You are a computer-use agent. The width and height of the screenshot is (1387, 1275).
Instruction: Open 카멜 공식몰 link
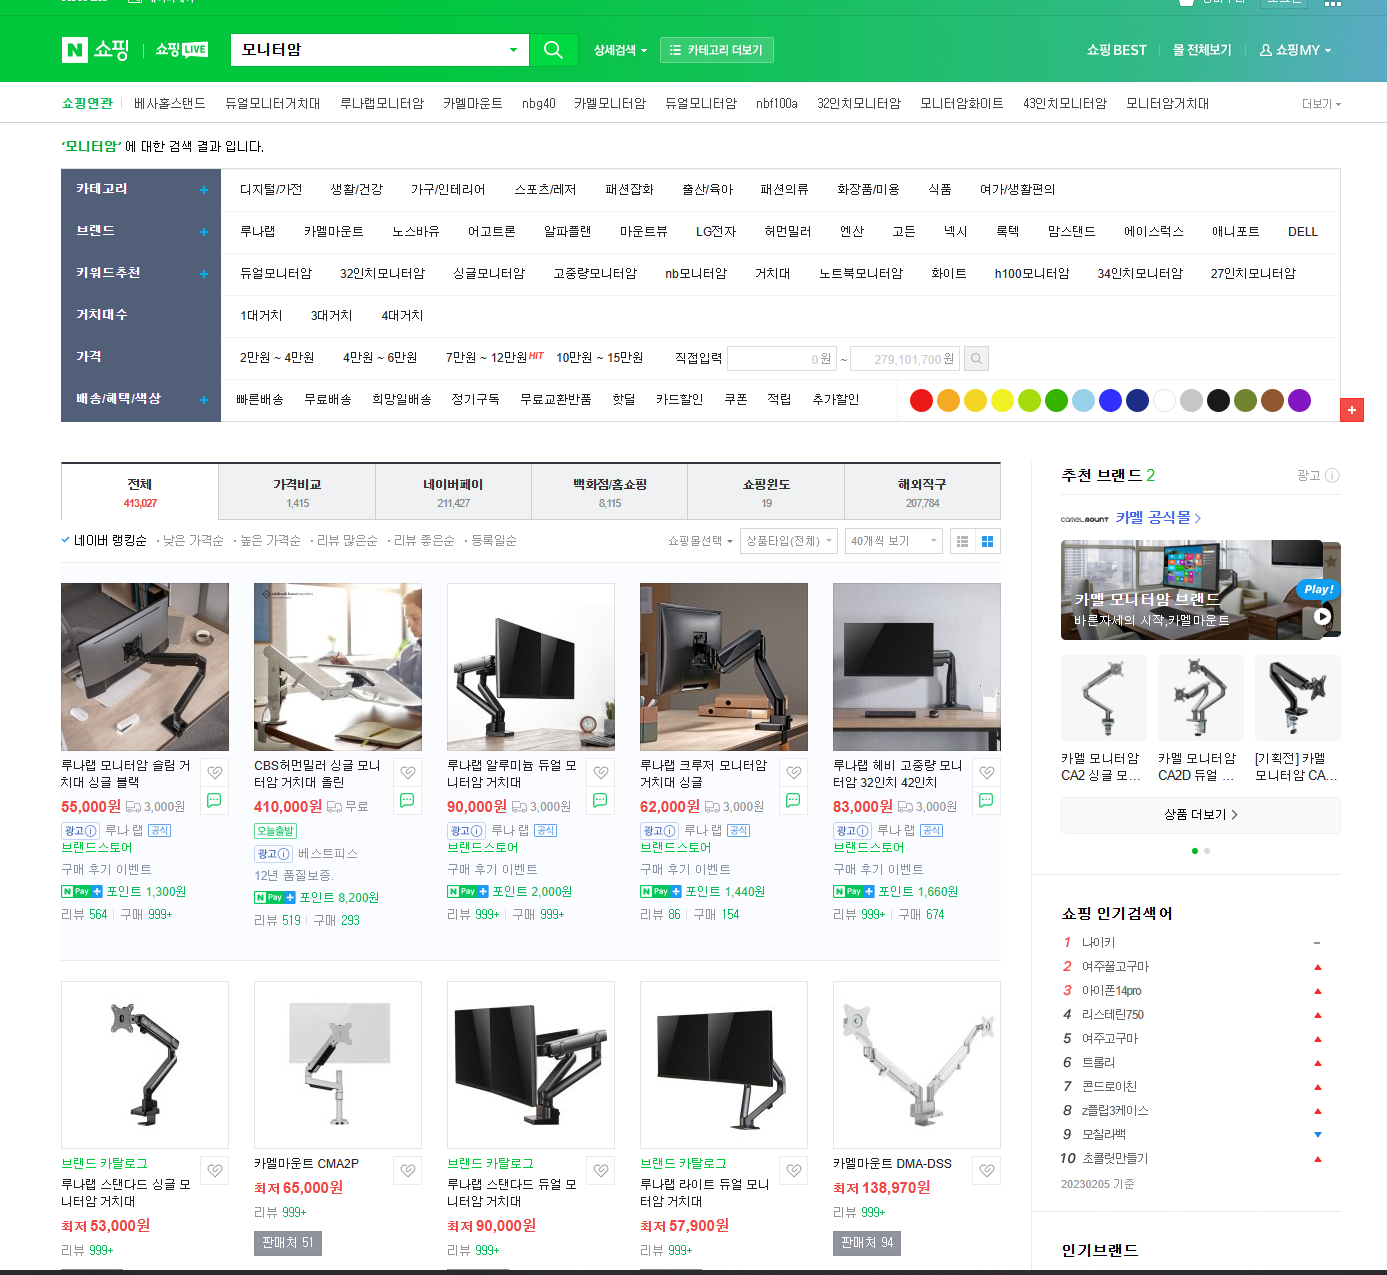click(x=1158, y=518)
